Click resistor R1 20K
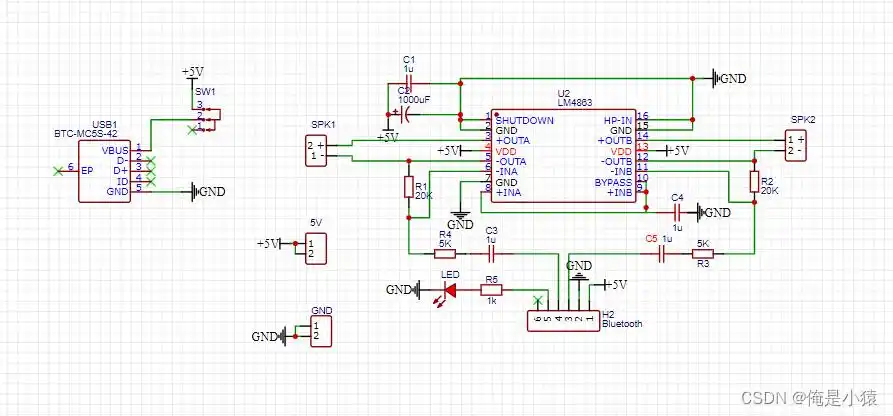893x416 pixels. point(409,187)
